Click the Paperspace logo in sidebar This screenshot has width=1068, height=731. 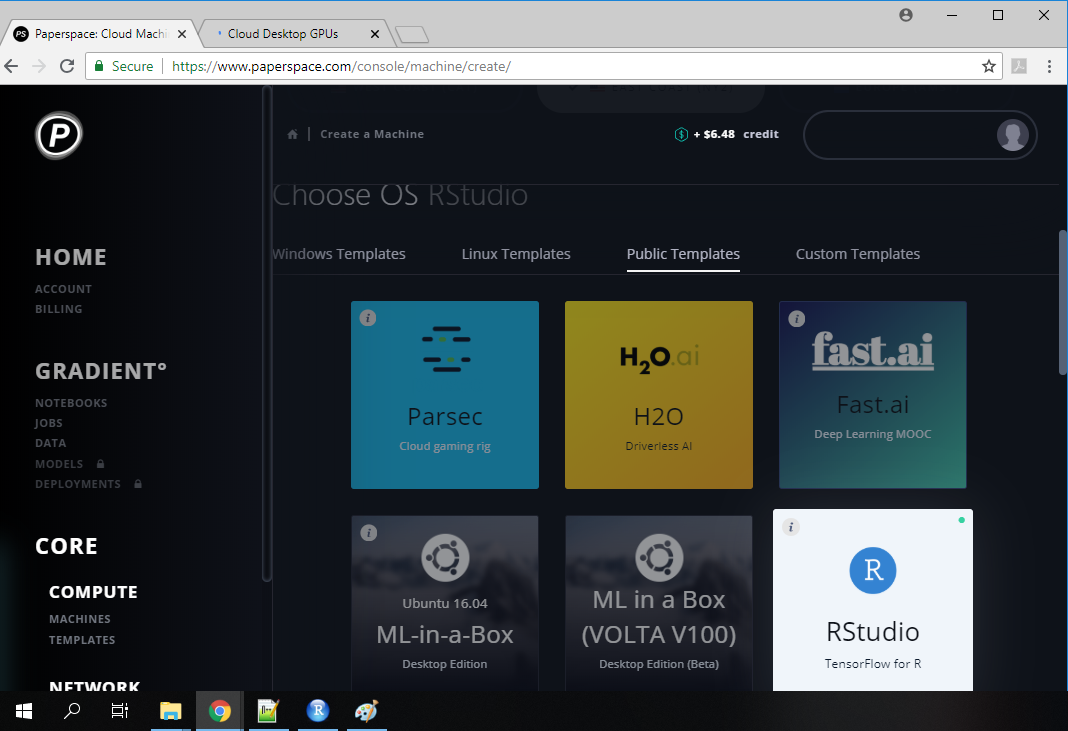(59, 135)
